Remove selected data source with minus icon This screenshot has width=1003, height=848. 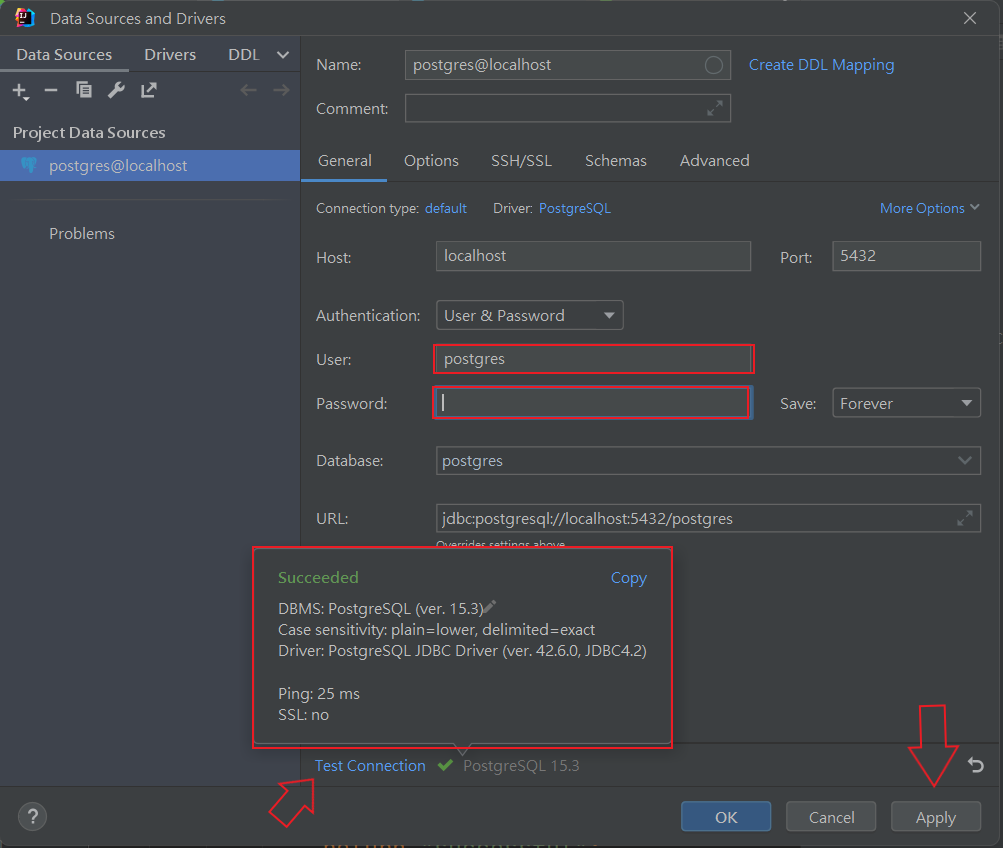[51, 90]
